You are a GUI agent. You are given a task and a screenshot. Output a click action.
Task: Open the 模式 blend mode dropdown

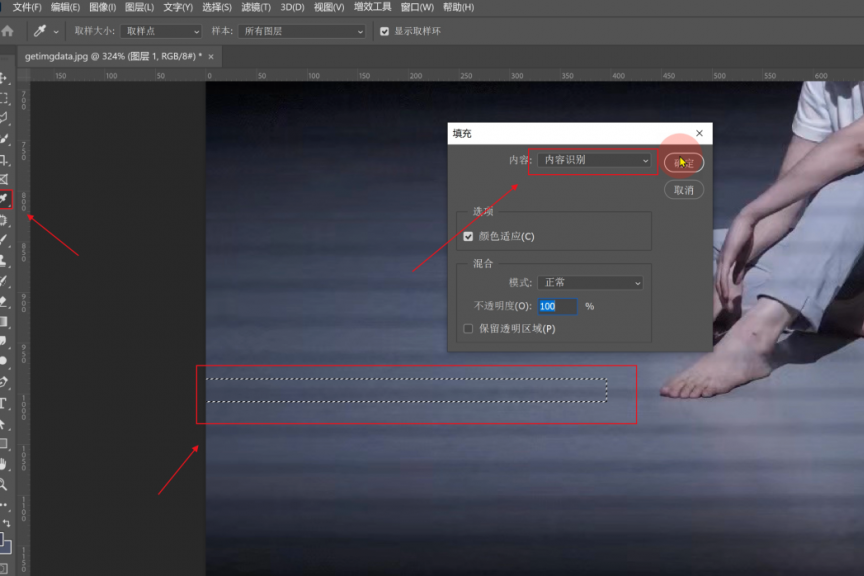590,283
